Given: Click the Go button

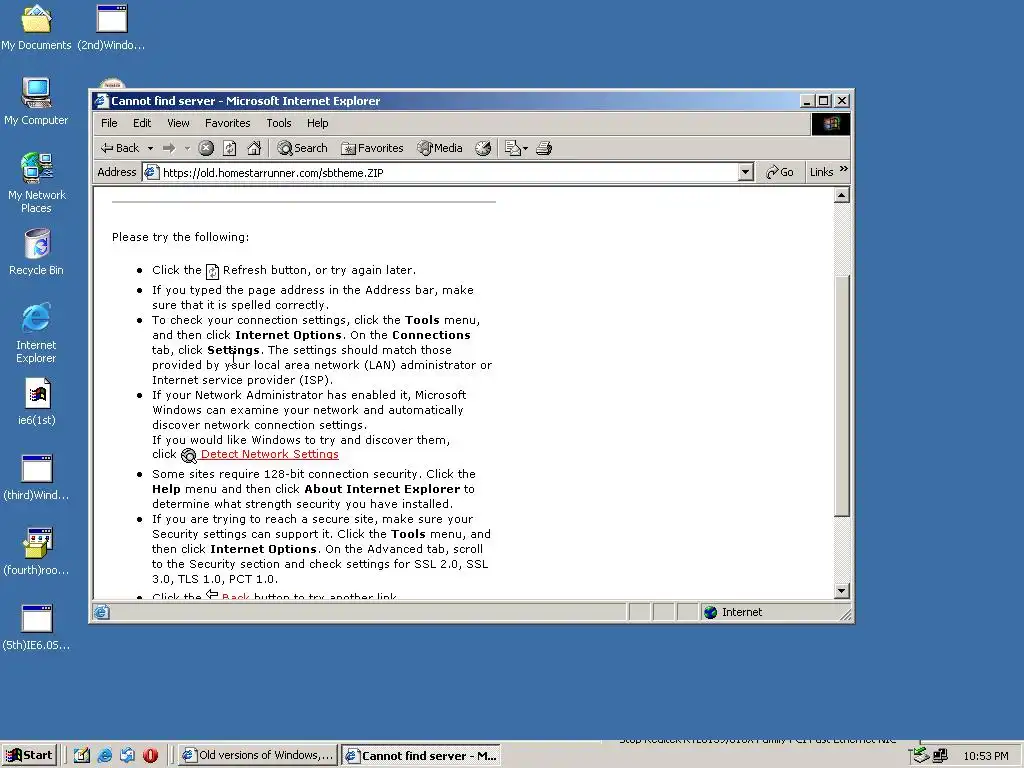Looking at the screenshot, I should tap(780, 172).
